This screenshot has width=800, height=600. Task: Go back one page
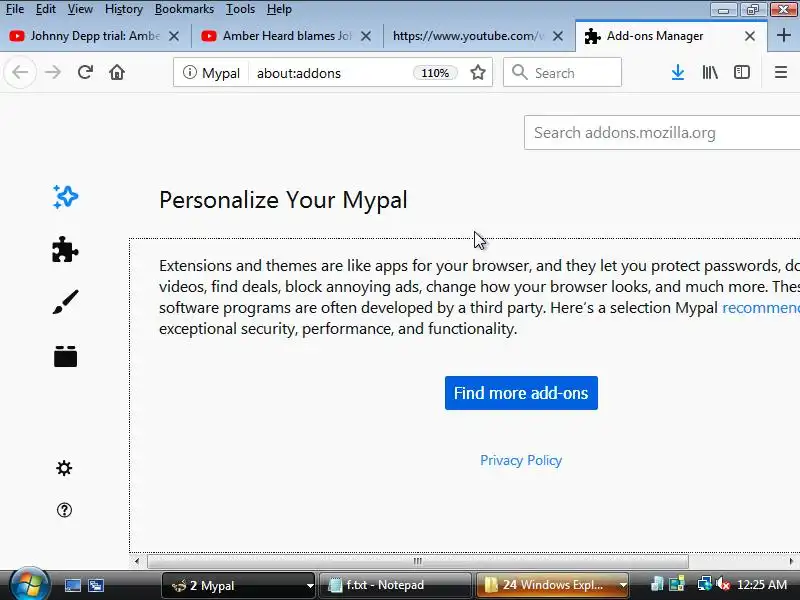[x=20, y=72]
